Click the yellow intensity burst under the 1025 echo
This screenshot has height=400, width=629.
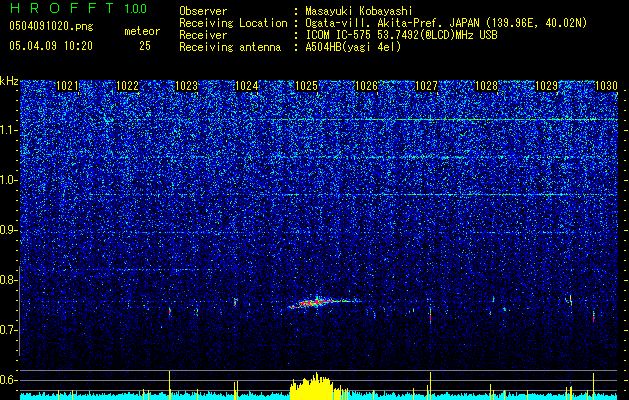point(313,386)
